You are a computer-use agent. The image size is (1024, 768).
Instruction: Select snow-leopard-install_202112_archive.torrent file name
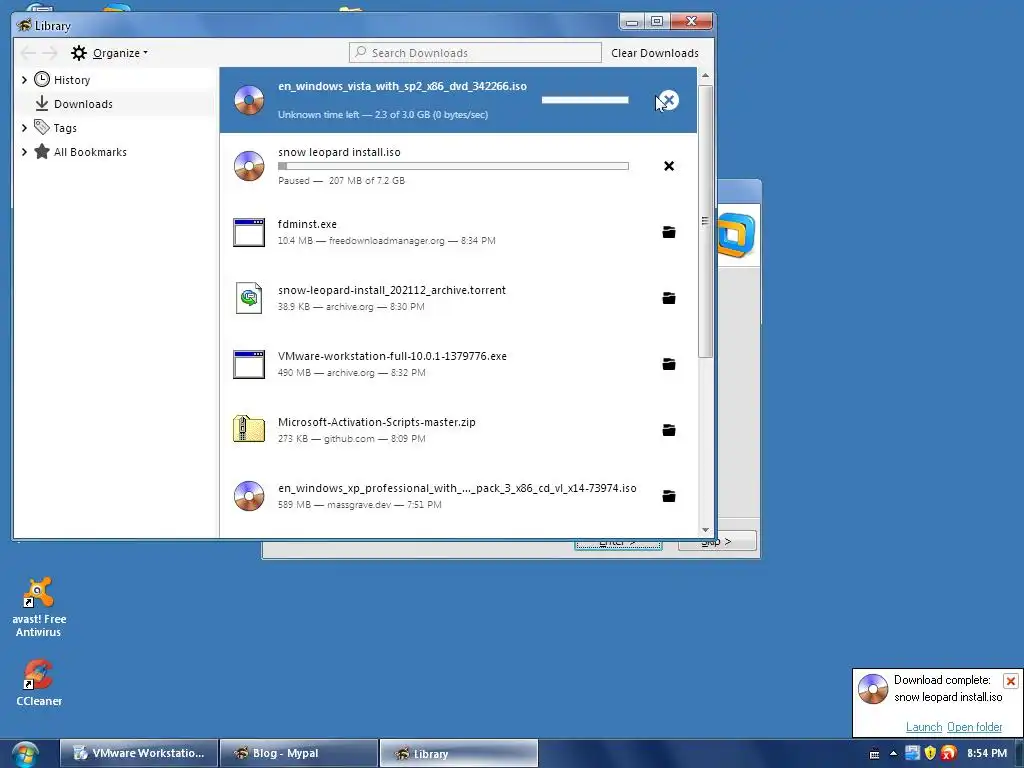click(x=392, y=290)
